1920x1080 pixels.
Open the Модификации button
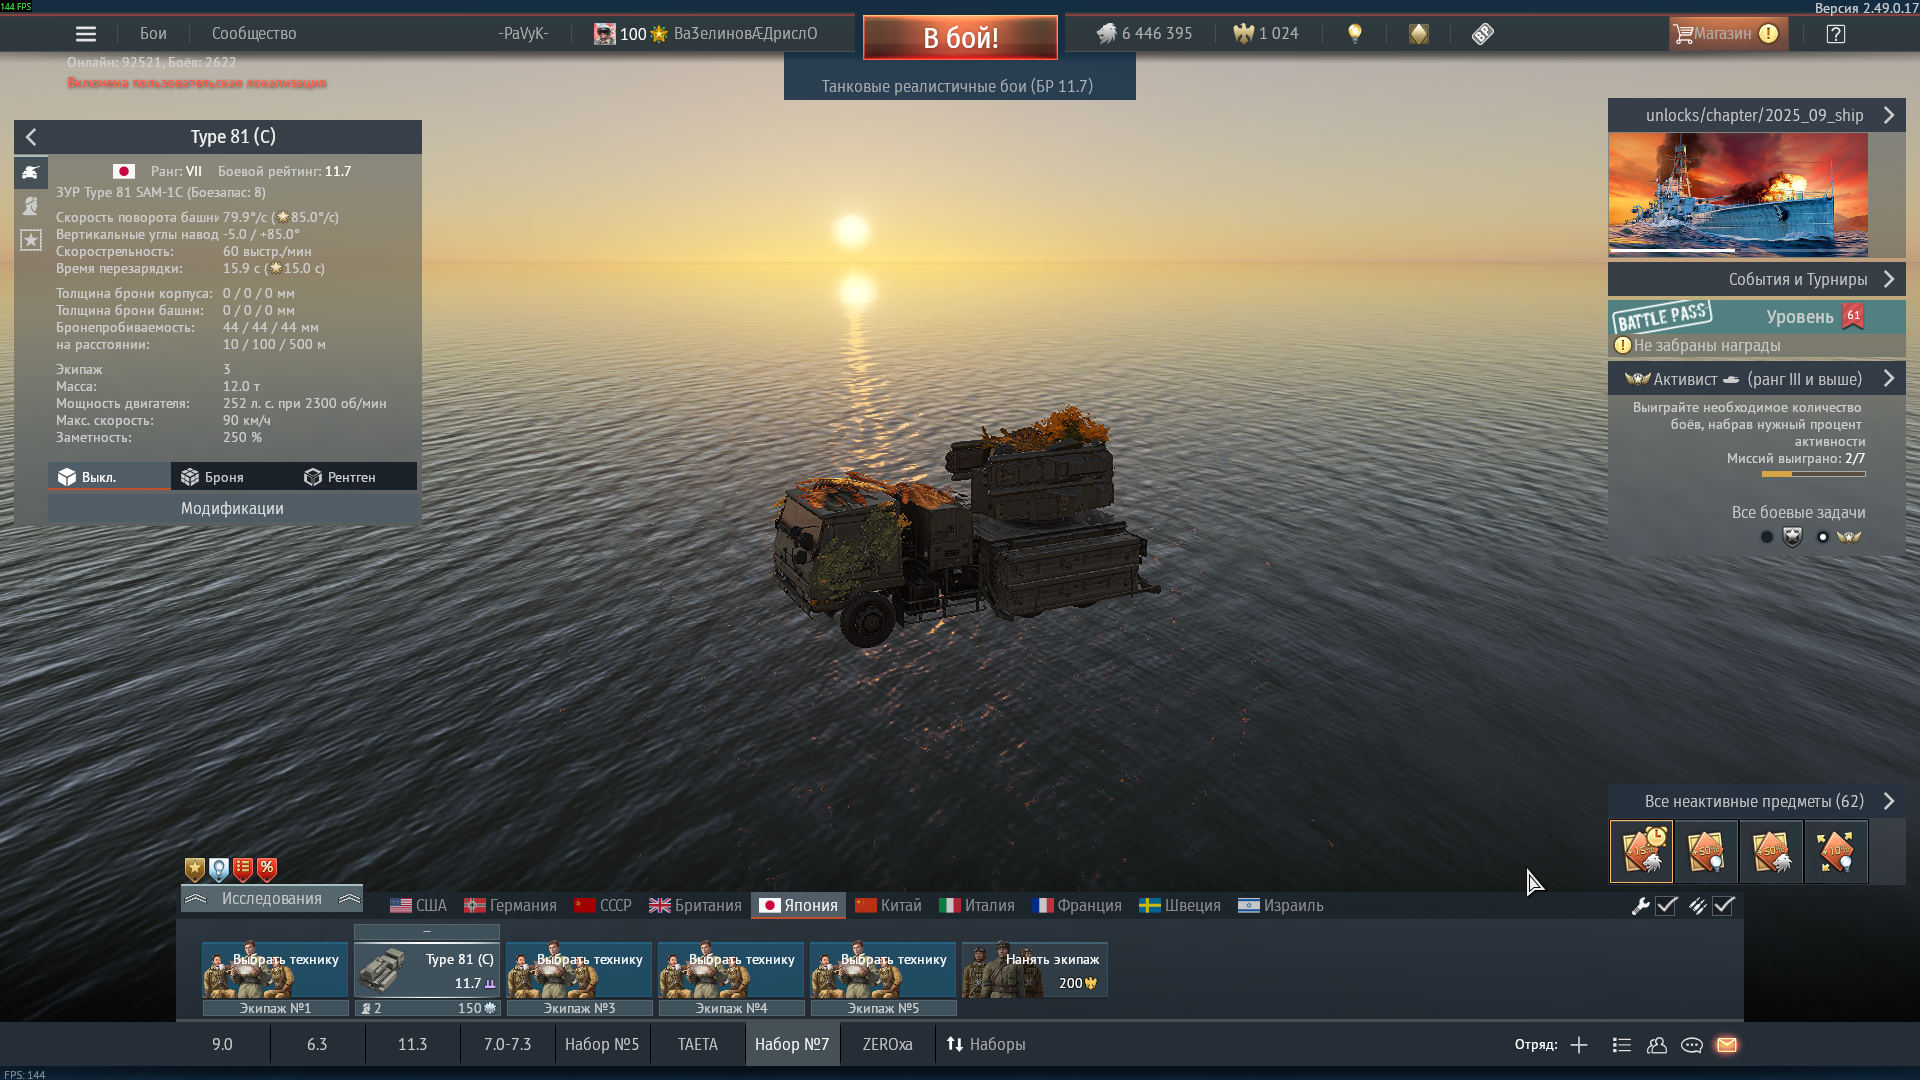coord(232,508)
